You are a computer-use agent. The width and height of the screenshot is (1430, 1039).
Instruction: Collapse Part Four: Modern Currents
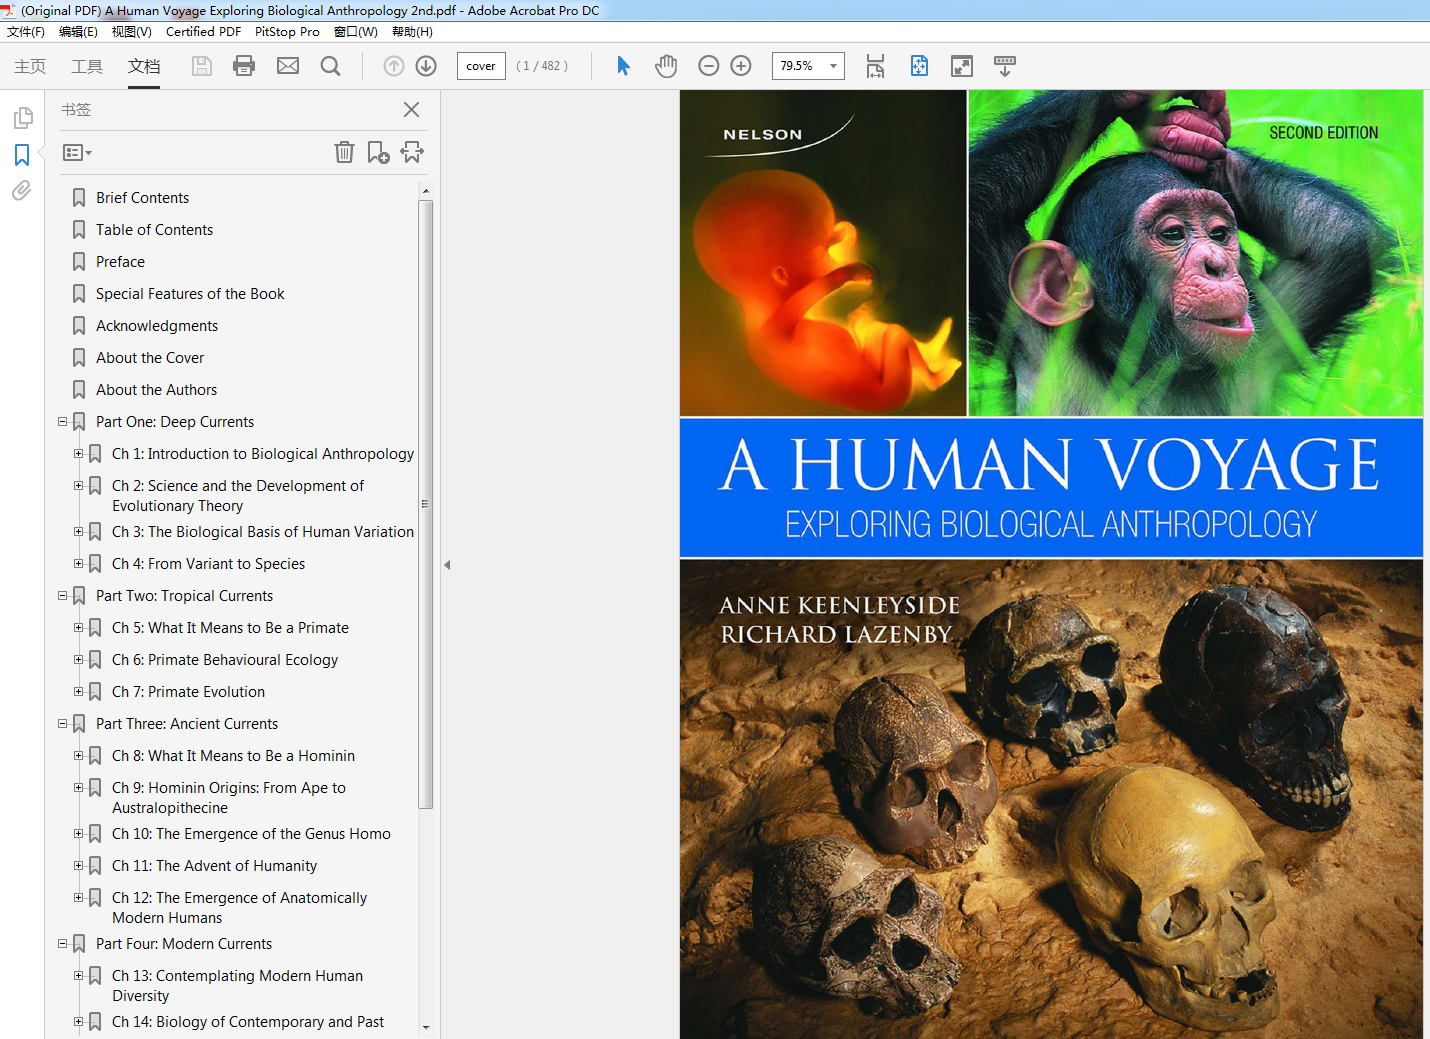pyautogui.click(x=62, y=944)
